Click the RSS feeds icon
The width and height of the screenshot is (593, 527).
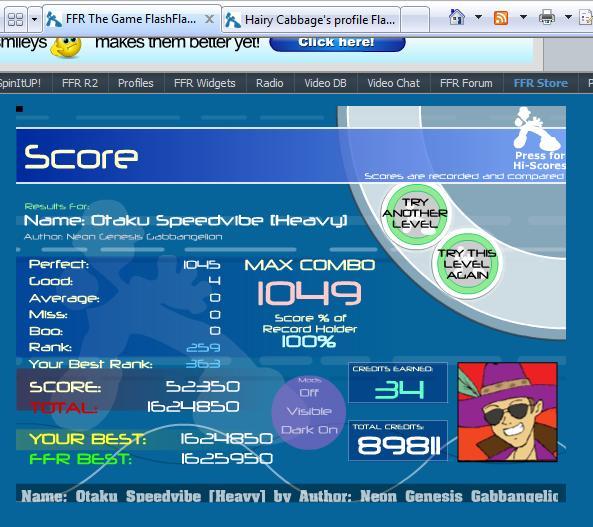click(x=501, y=17)
